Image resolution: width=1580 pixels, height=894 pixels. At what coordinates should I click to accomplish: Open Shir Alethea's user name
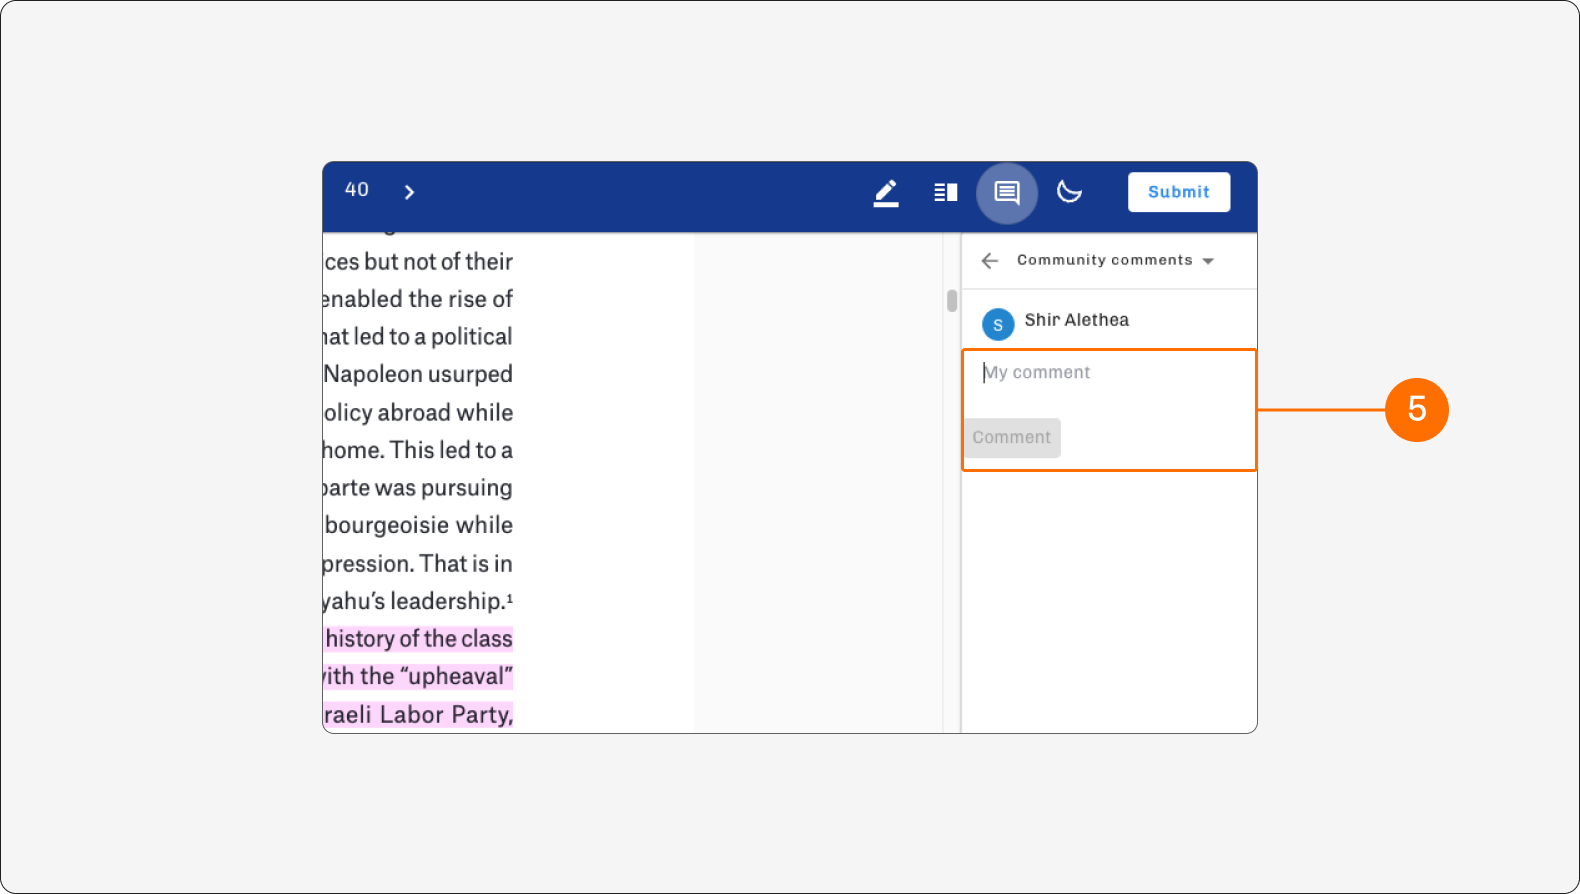(x=1076, y=320)
